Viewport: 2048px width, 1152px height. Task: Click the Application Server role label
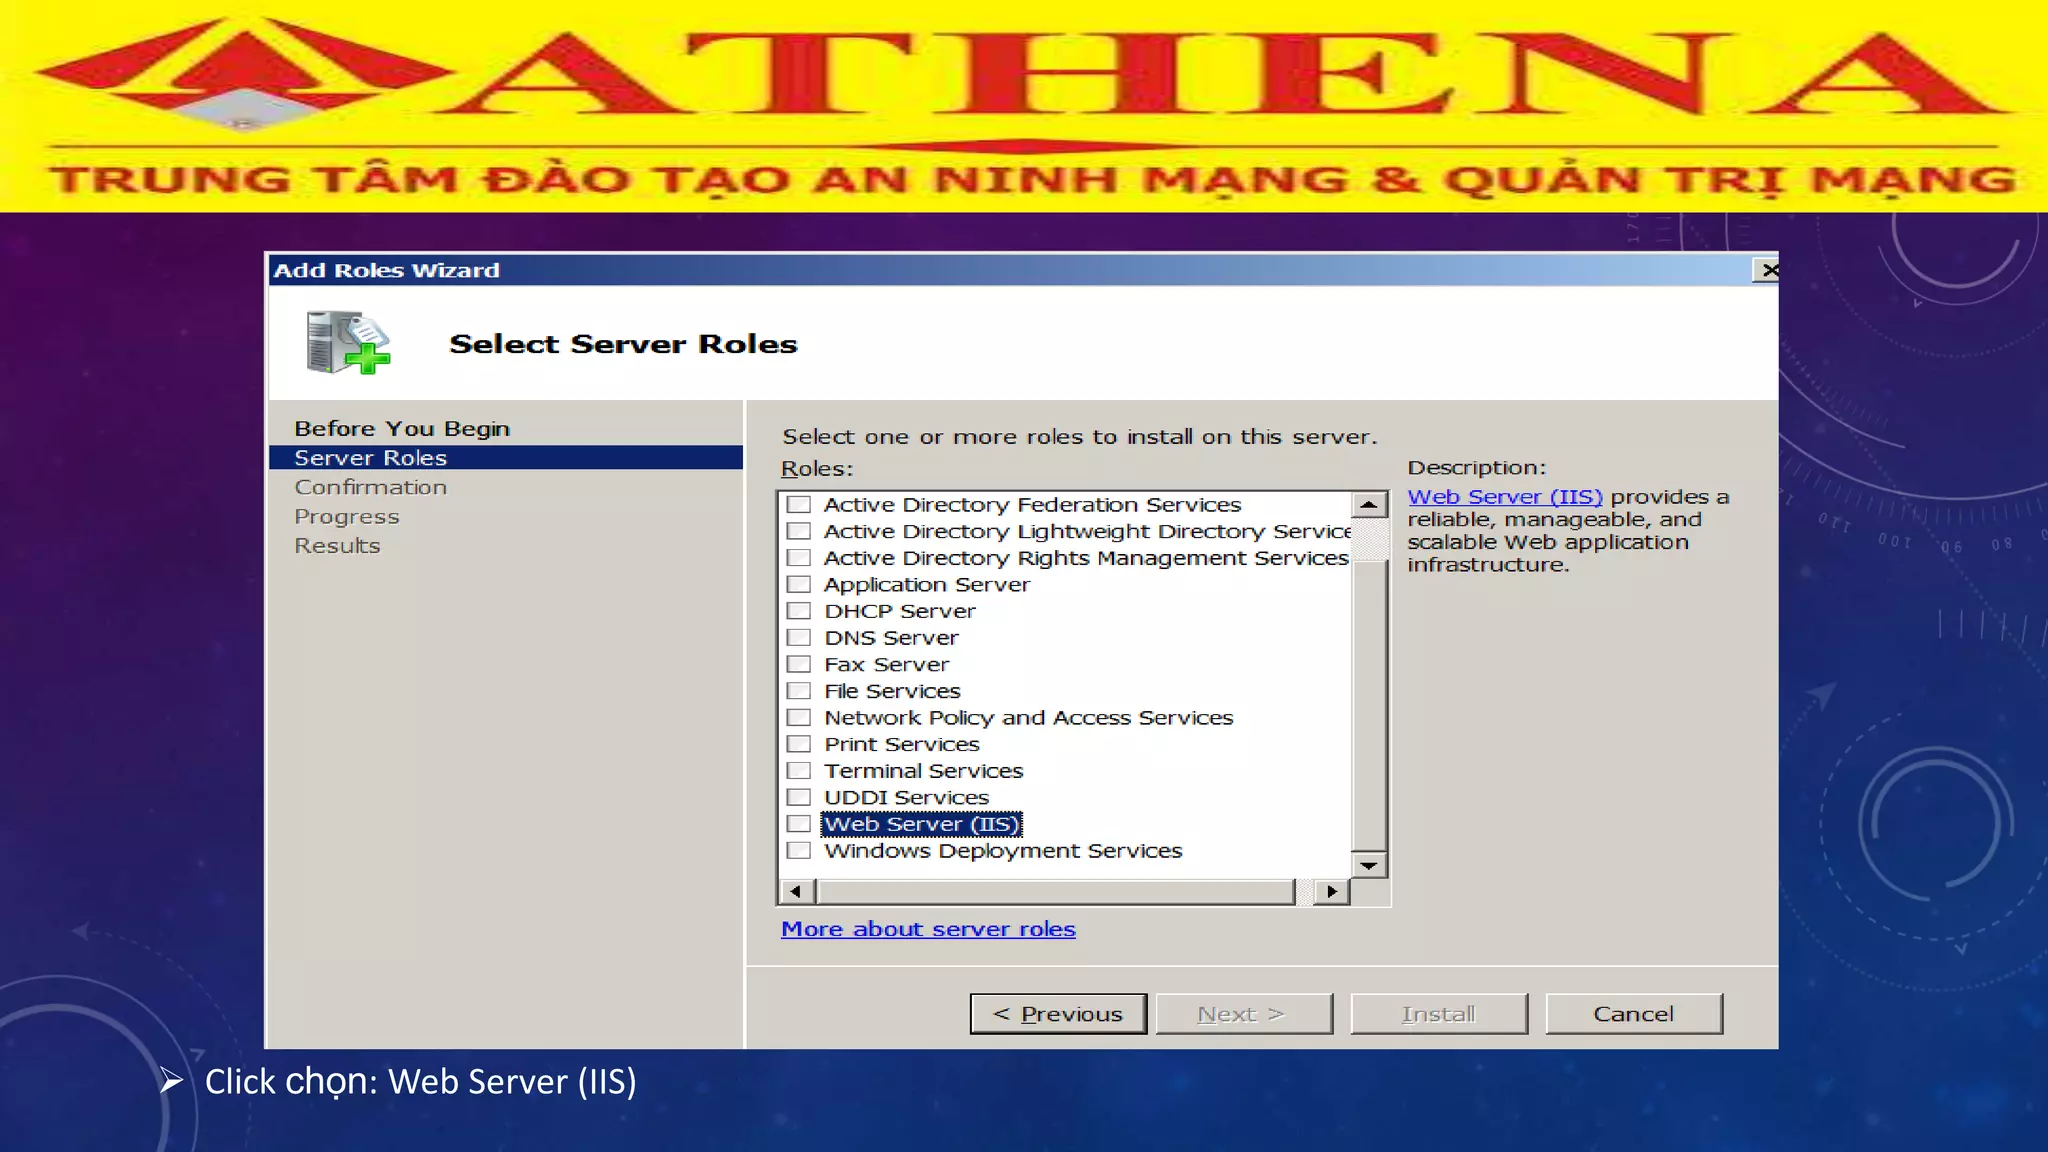click(926, 584)
